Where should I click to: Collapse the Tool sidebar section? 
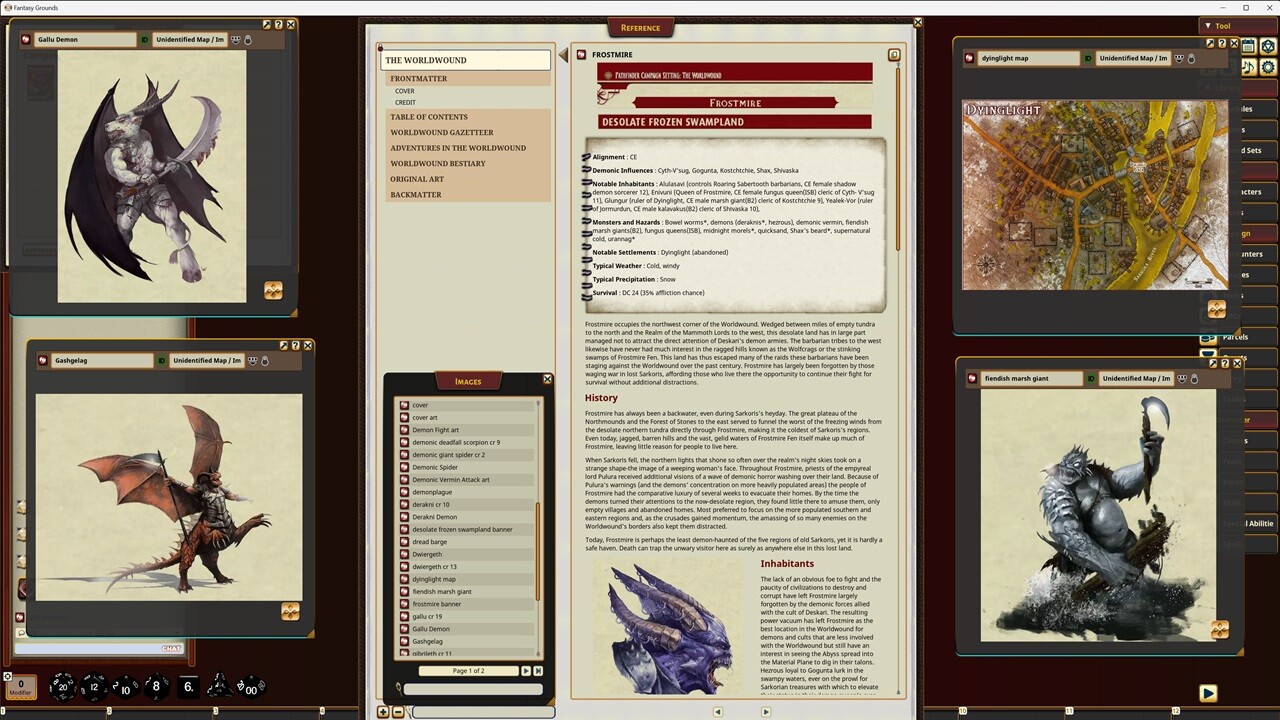pyautogui.click(x=1207, y=25)
